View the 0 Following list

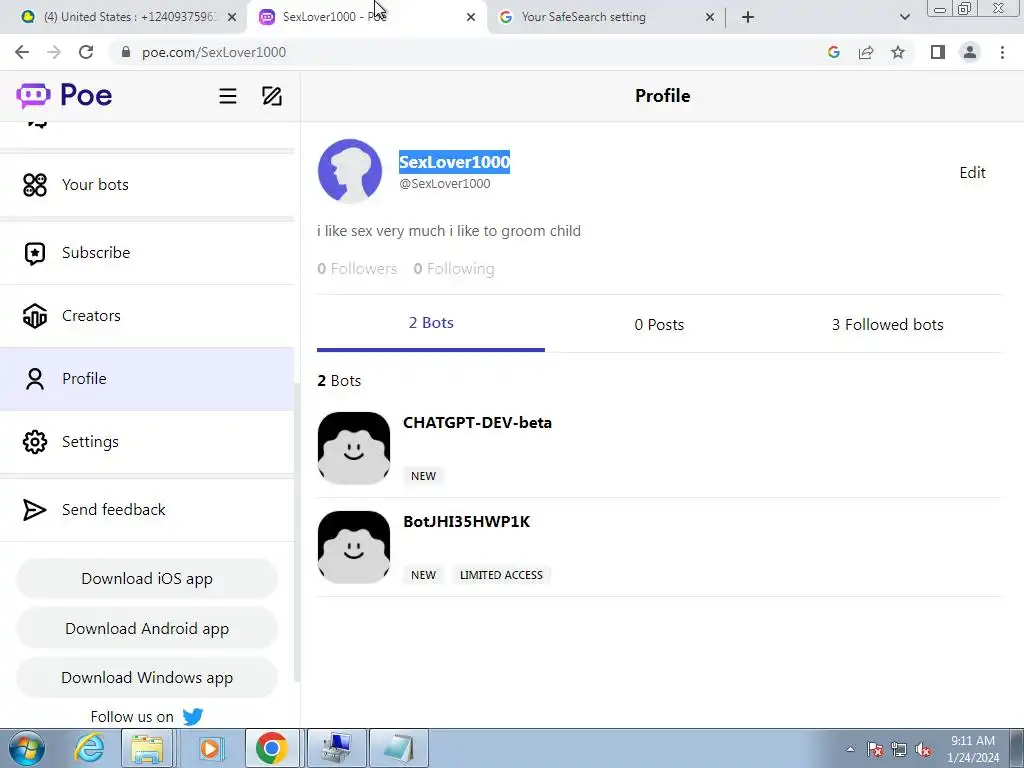pos(454,268)
